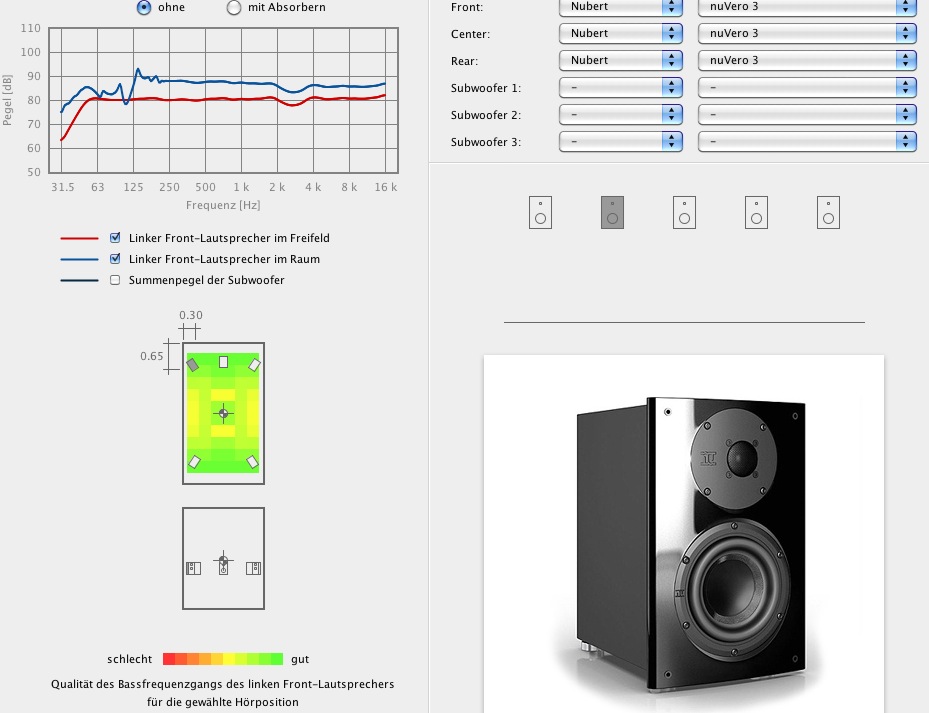Open the Center brand dropdown showing Nubert

(x=620, y=33)
